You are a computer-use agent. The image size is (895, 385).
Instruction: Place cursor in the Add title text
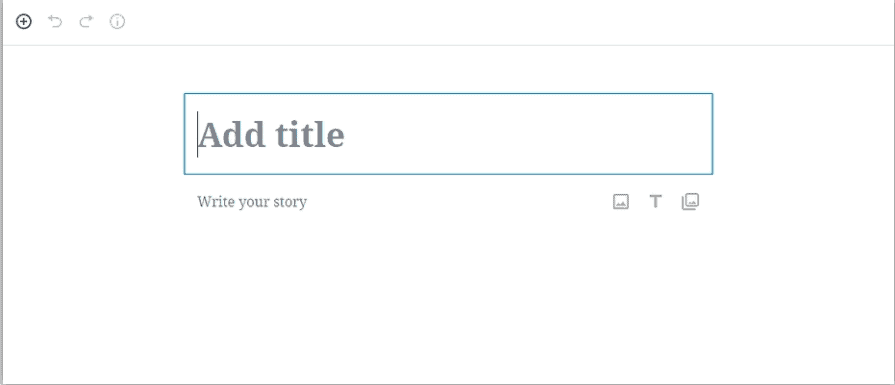pos(271,135)
